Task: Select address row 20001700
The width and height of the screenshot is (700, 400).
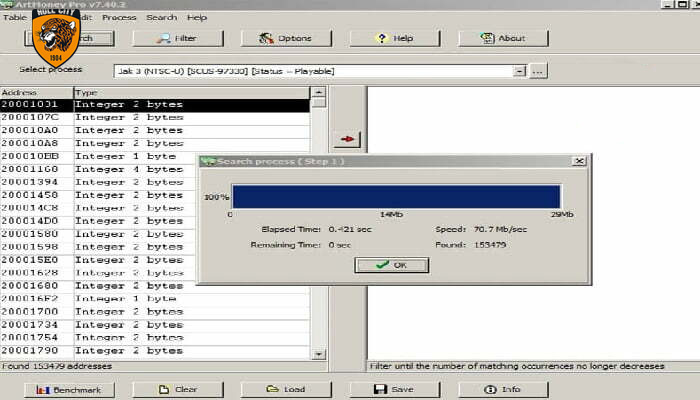Action: pos(154,312)
